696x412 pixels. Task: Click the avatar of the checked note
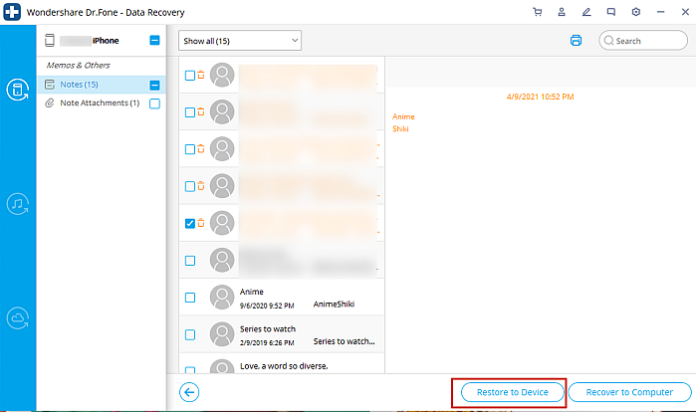click(x=222, y=223)
